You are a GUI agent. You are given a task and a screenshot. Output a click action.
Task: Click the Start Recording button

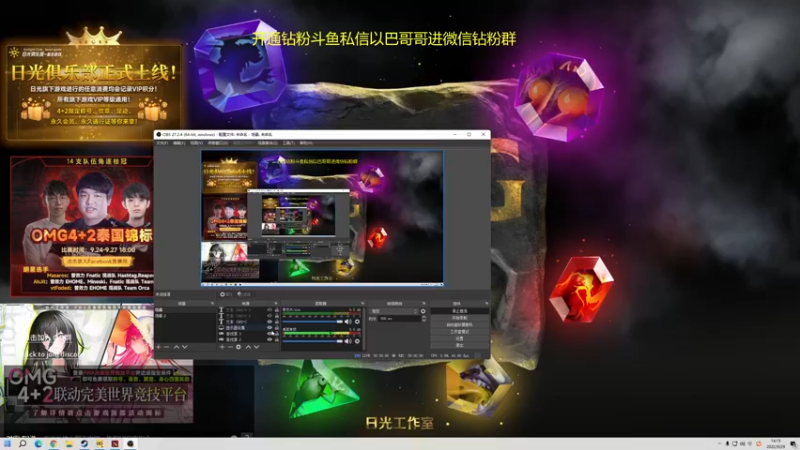(459, 318)
